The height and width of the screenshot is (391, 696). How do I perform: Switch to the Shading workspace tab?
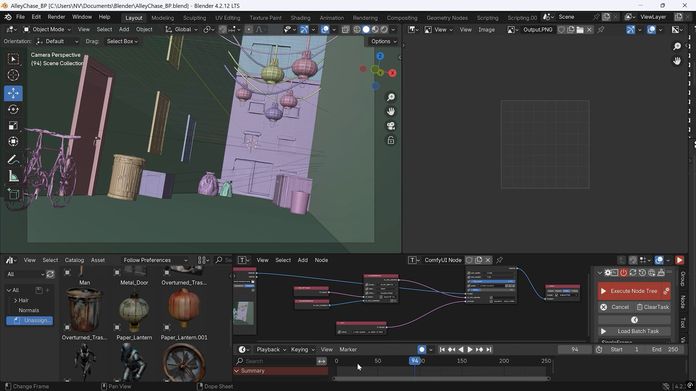301,18
